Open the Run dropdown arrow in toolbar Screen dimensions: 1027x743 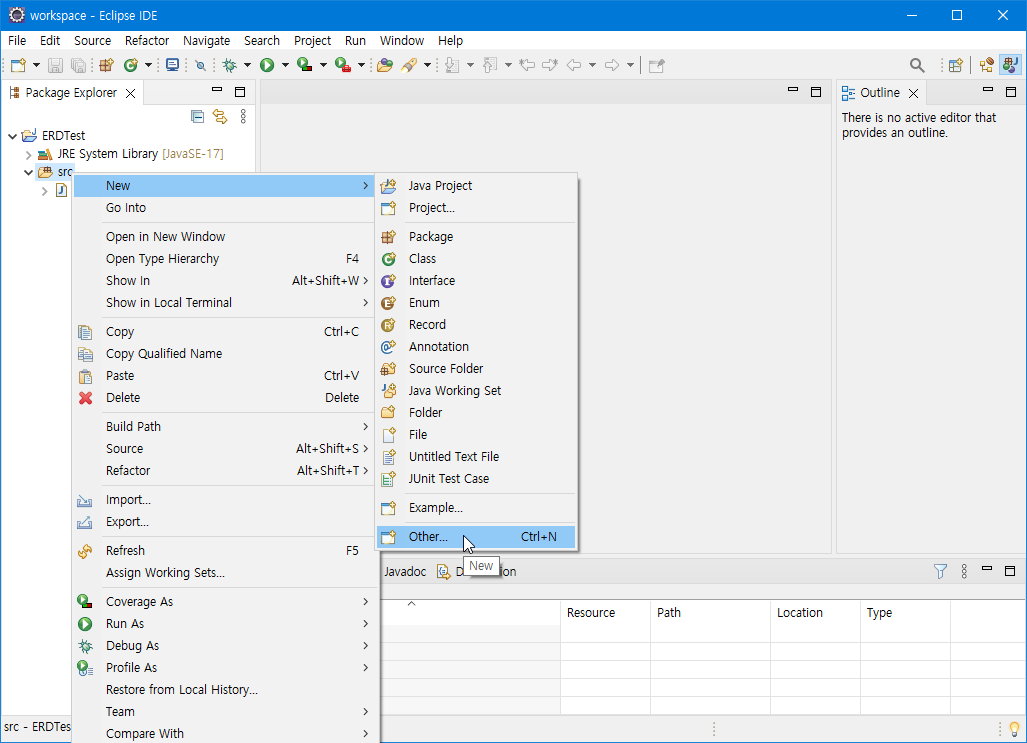[x=285, y=65]
